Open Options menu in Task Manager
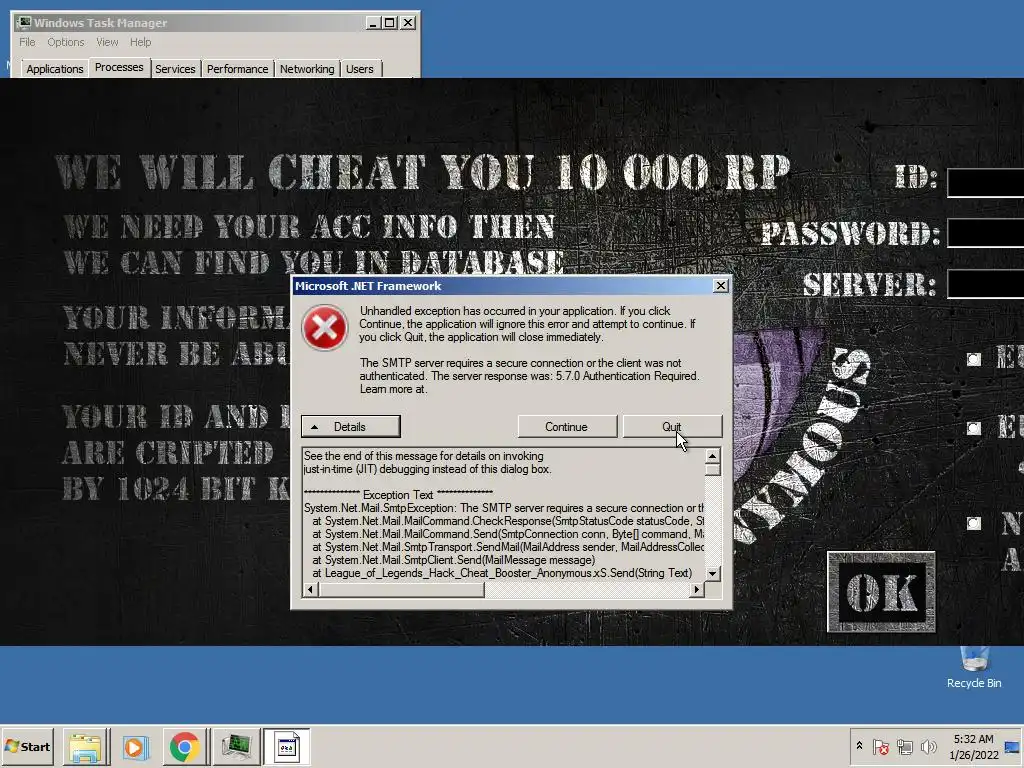Screen dimensions: 1024x768 (x=65, y=42)
